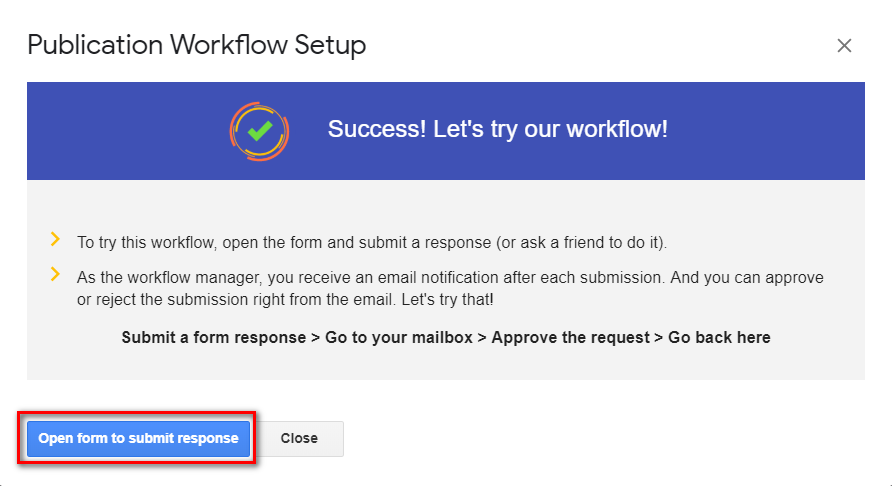Image resolution: width=892 pixels, height=486 pixels.
Task: Open form to submit response
Action: 138,438
